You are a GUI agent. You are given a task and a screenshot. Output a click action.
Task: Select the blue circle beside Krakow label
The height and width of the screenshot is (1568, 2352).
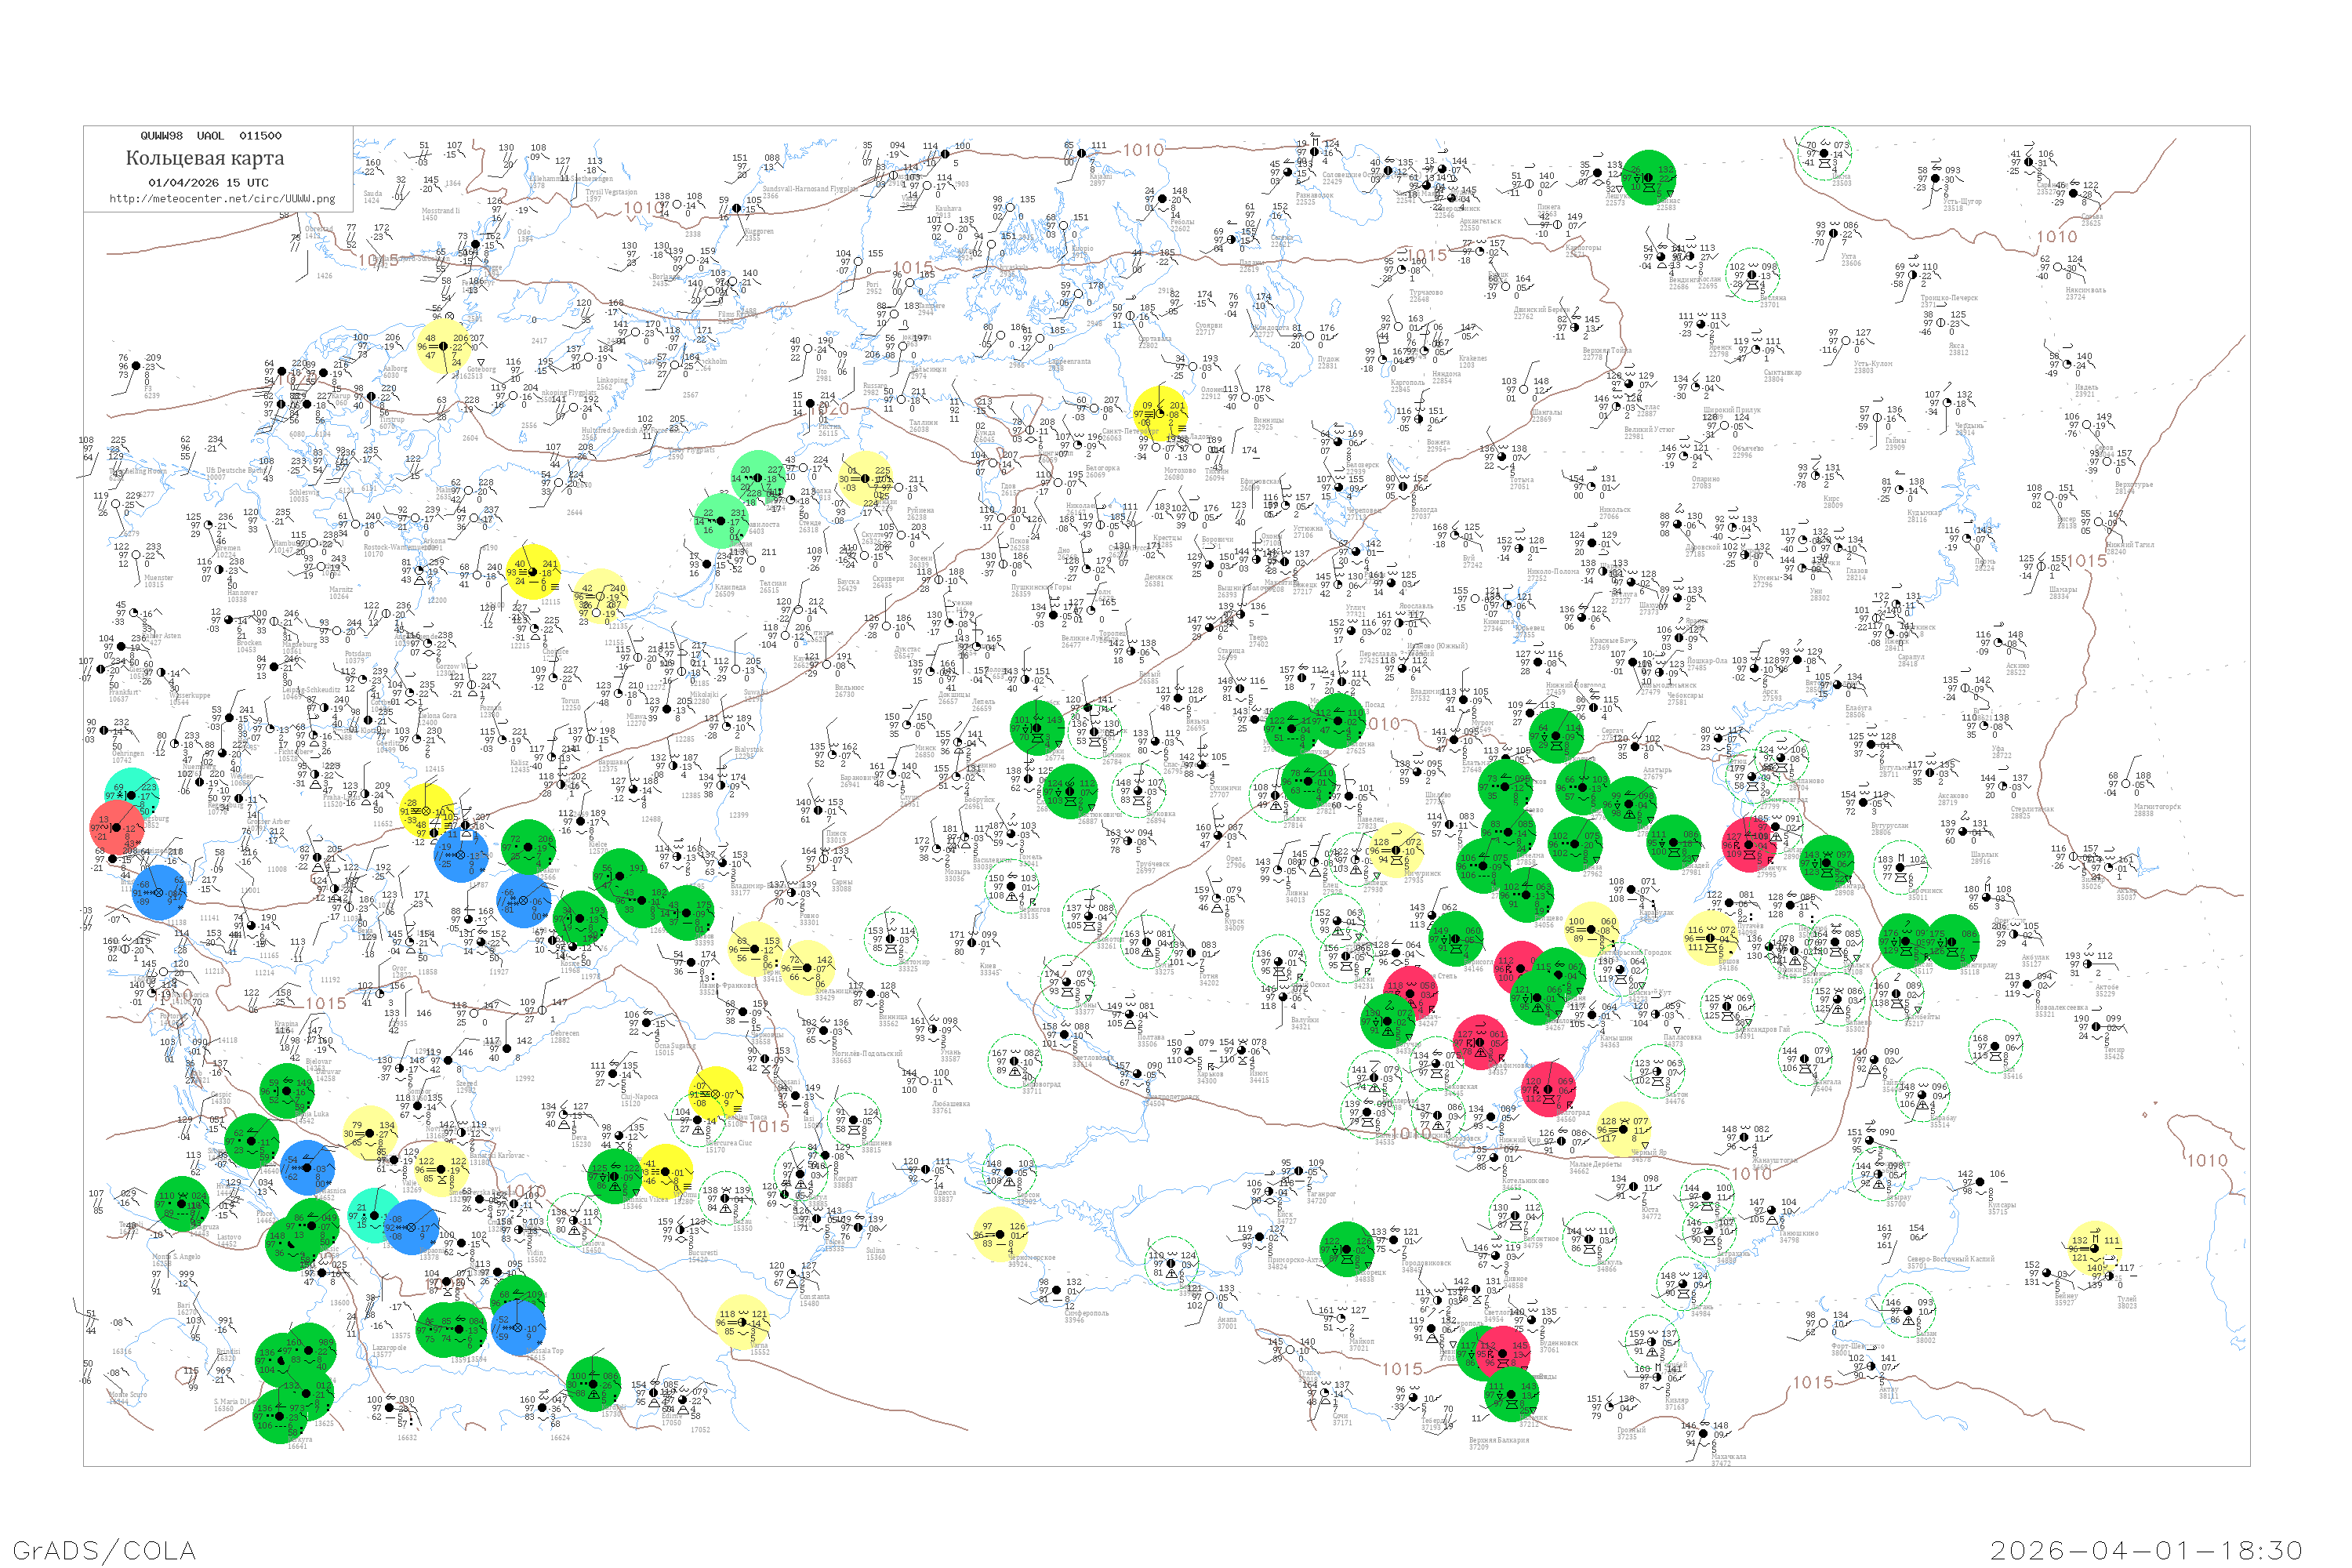523,901
